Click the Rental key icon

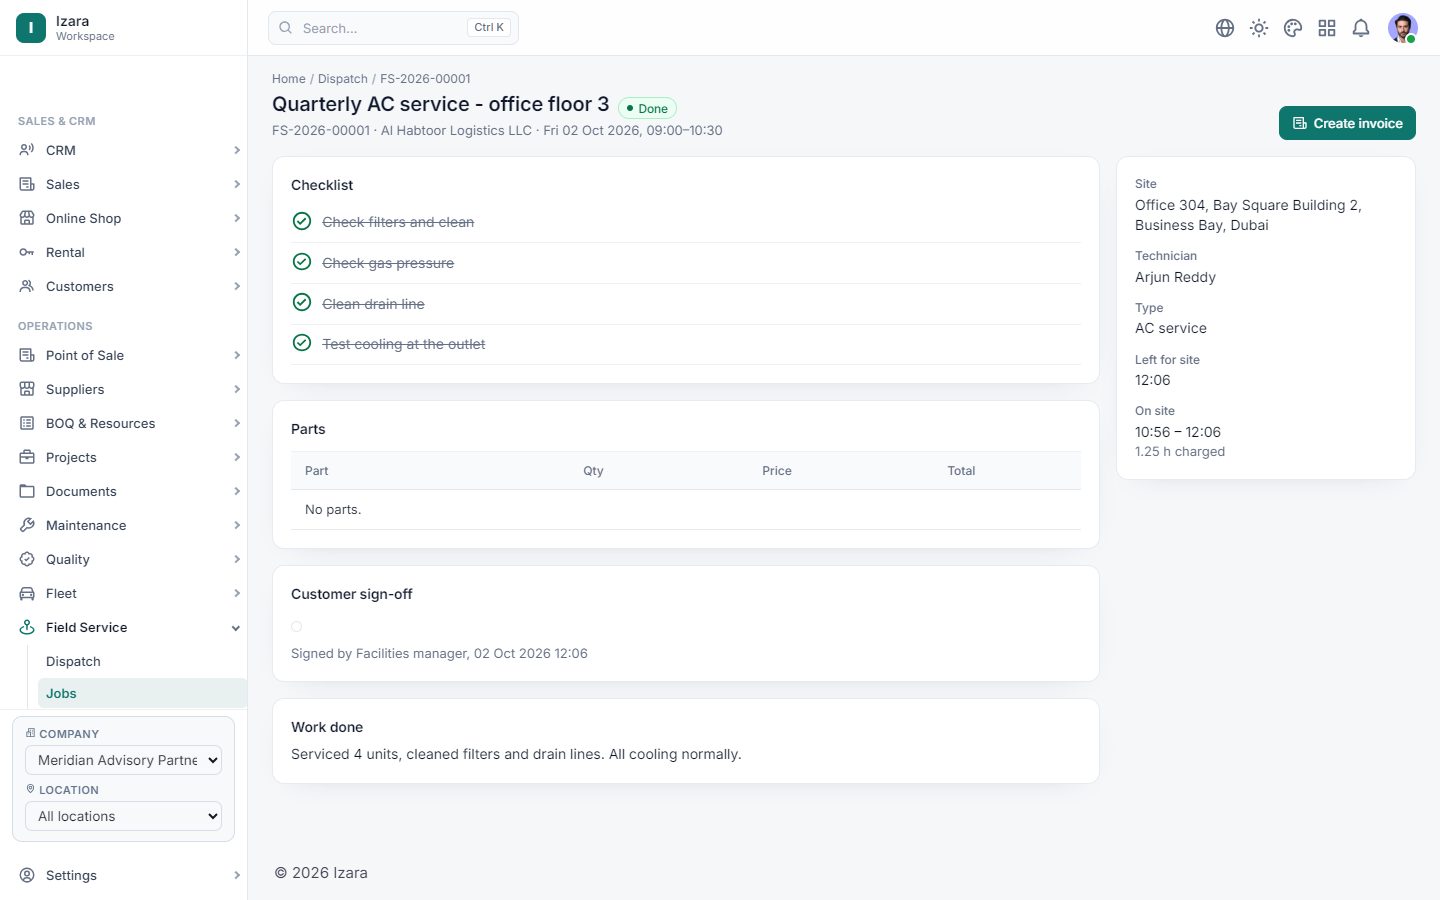(x=27, y=252)
